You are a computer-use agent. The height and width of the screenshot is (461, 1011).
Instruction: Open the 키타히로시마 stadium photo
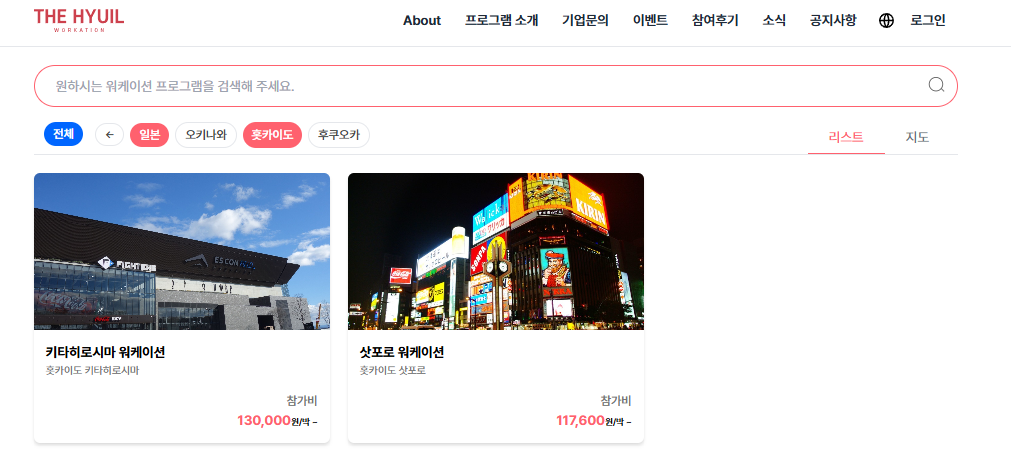coord(182,251)
